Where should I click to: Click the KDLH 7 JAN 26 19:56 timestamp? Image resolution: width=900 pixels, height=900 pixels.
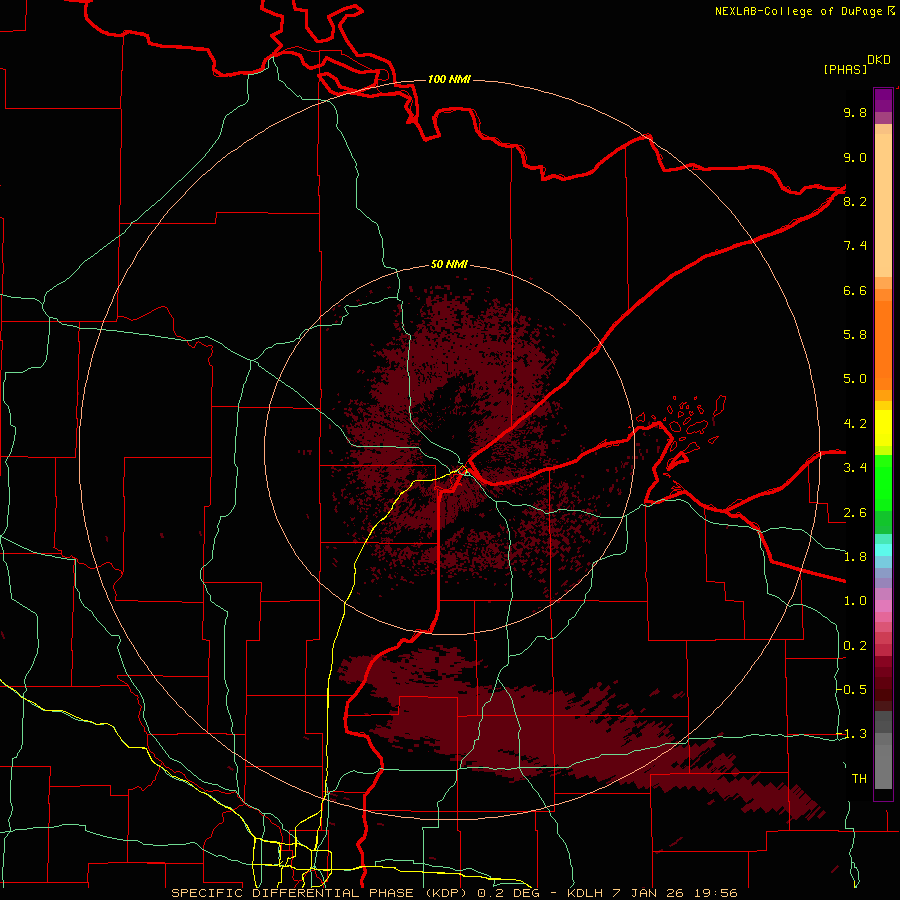652,893
